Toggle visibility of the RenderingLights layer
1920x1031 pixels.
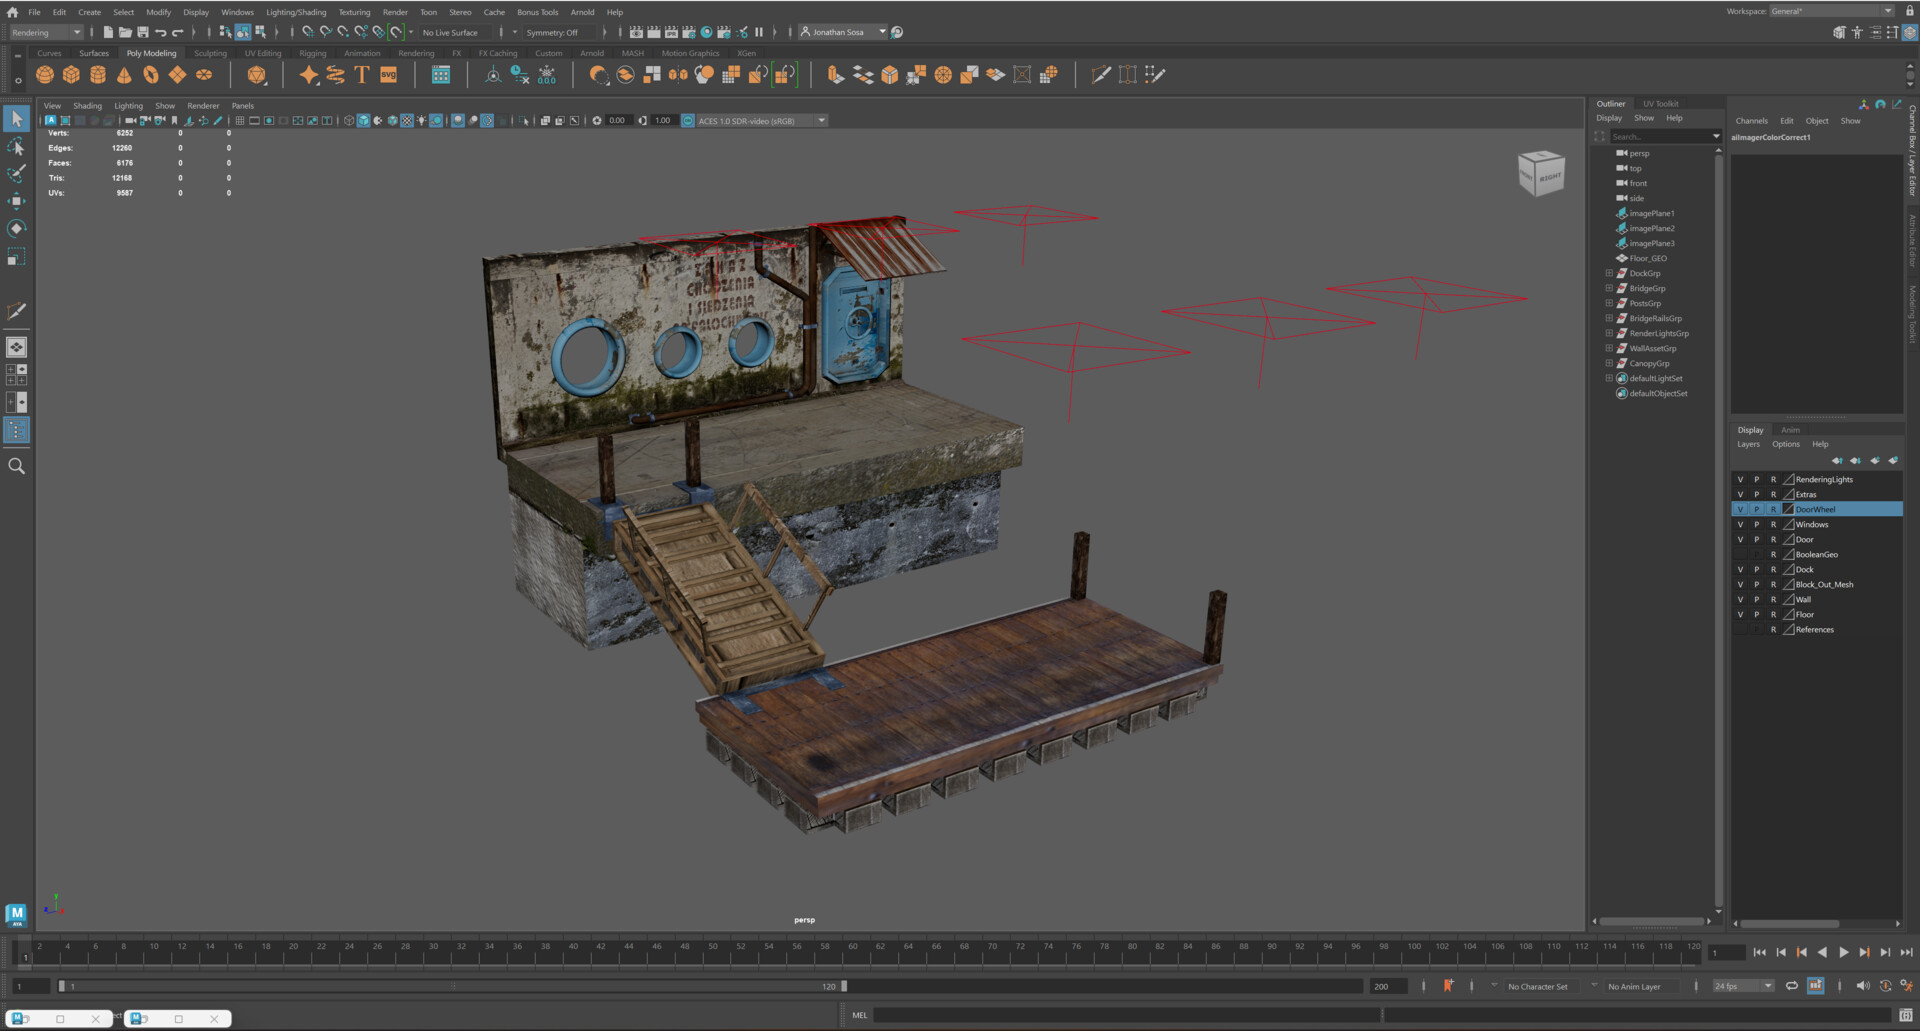point(1740,480)
